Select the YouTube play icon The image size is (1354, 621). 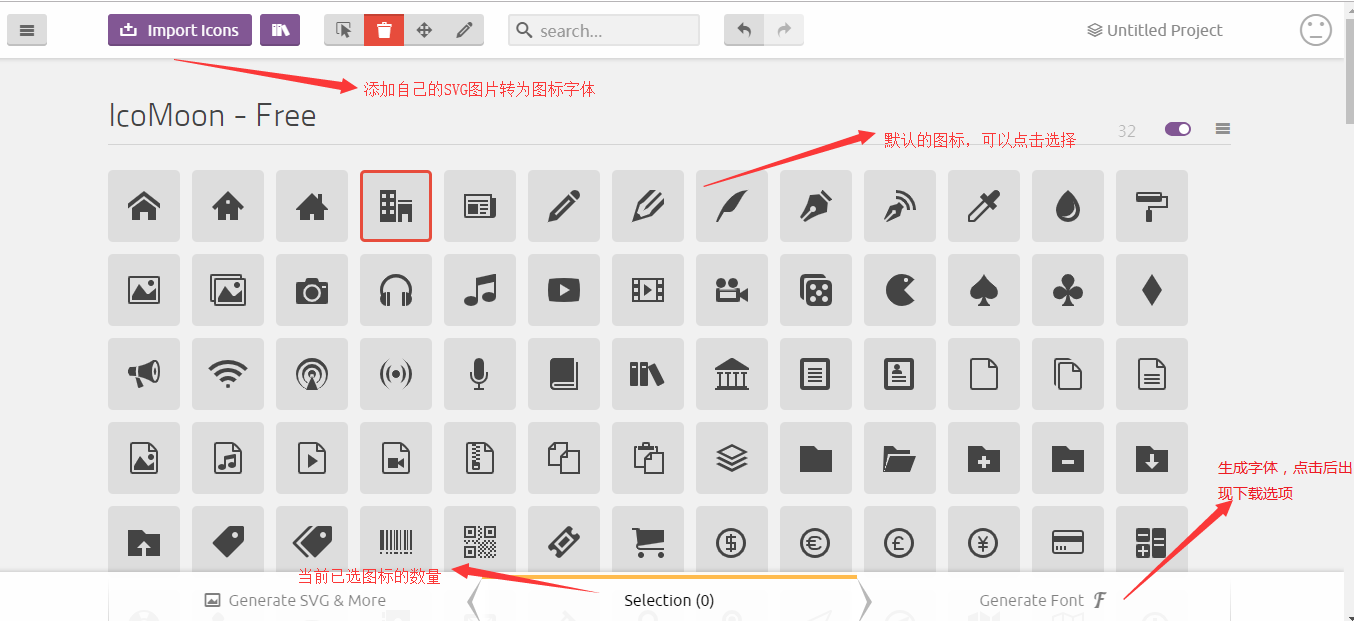[x=564, y=290]
